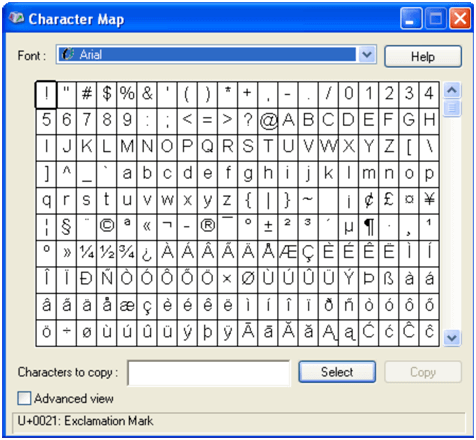Click the vertical scrollbar thumb
The image size is (476, 440).
pyautogui.click(x=452, y=108)
